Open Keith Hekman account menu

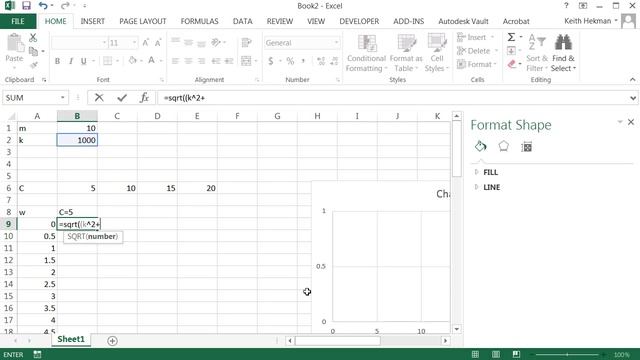[590, 21]
